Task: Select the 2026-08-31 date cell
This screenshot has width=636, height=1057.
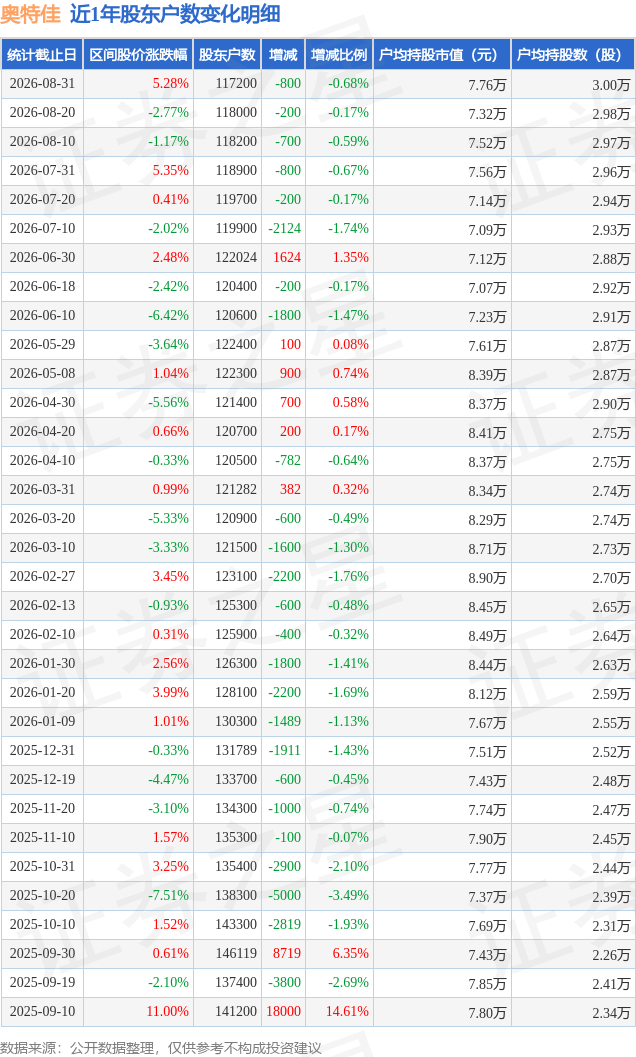Action: pos(42,84)
